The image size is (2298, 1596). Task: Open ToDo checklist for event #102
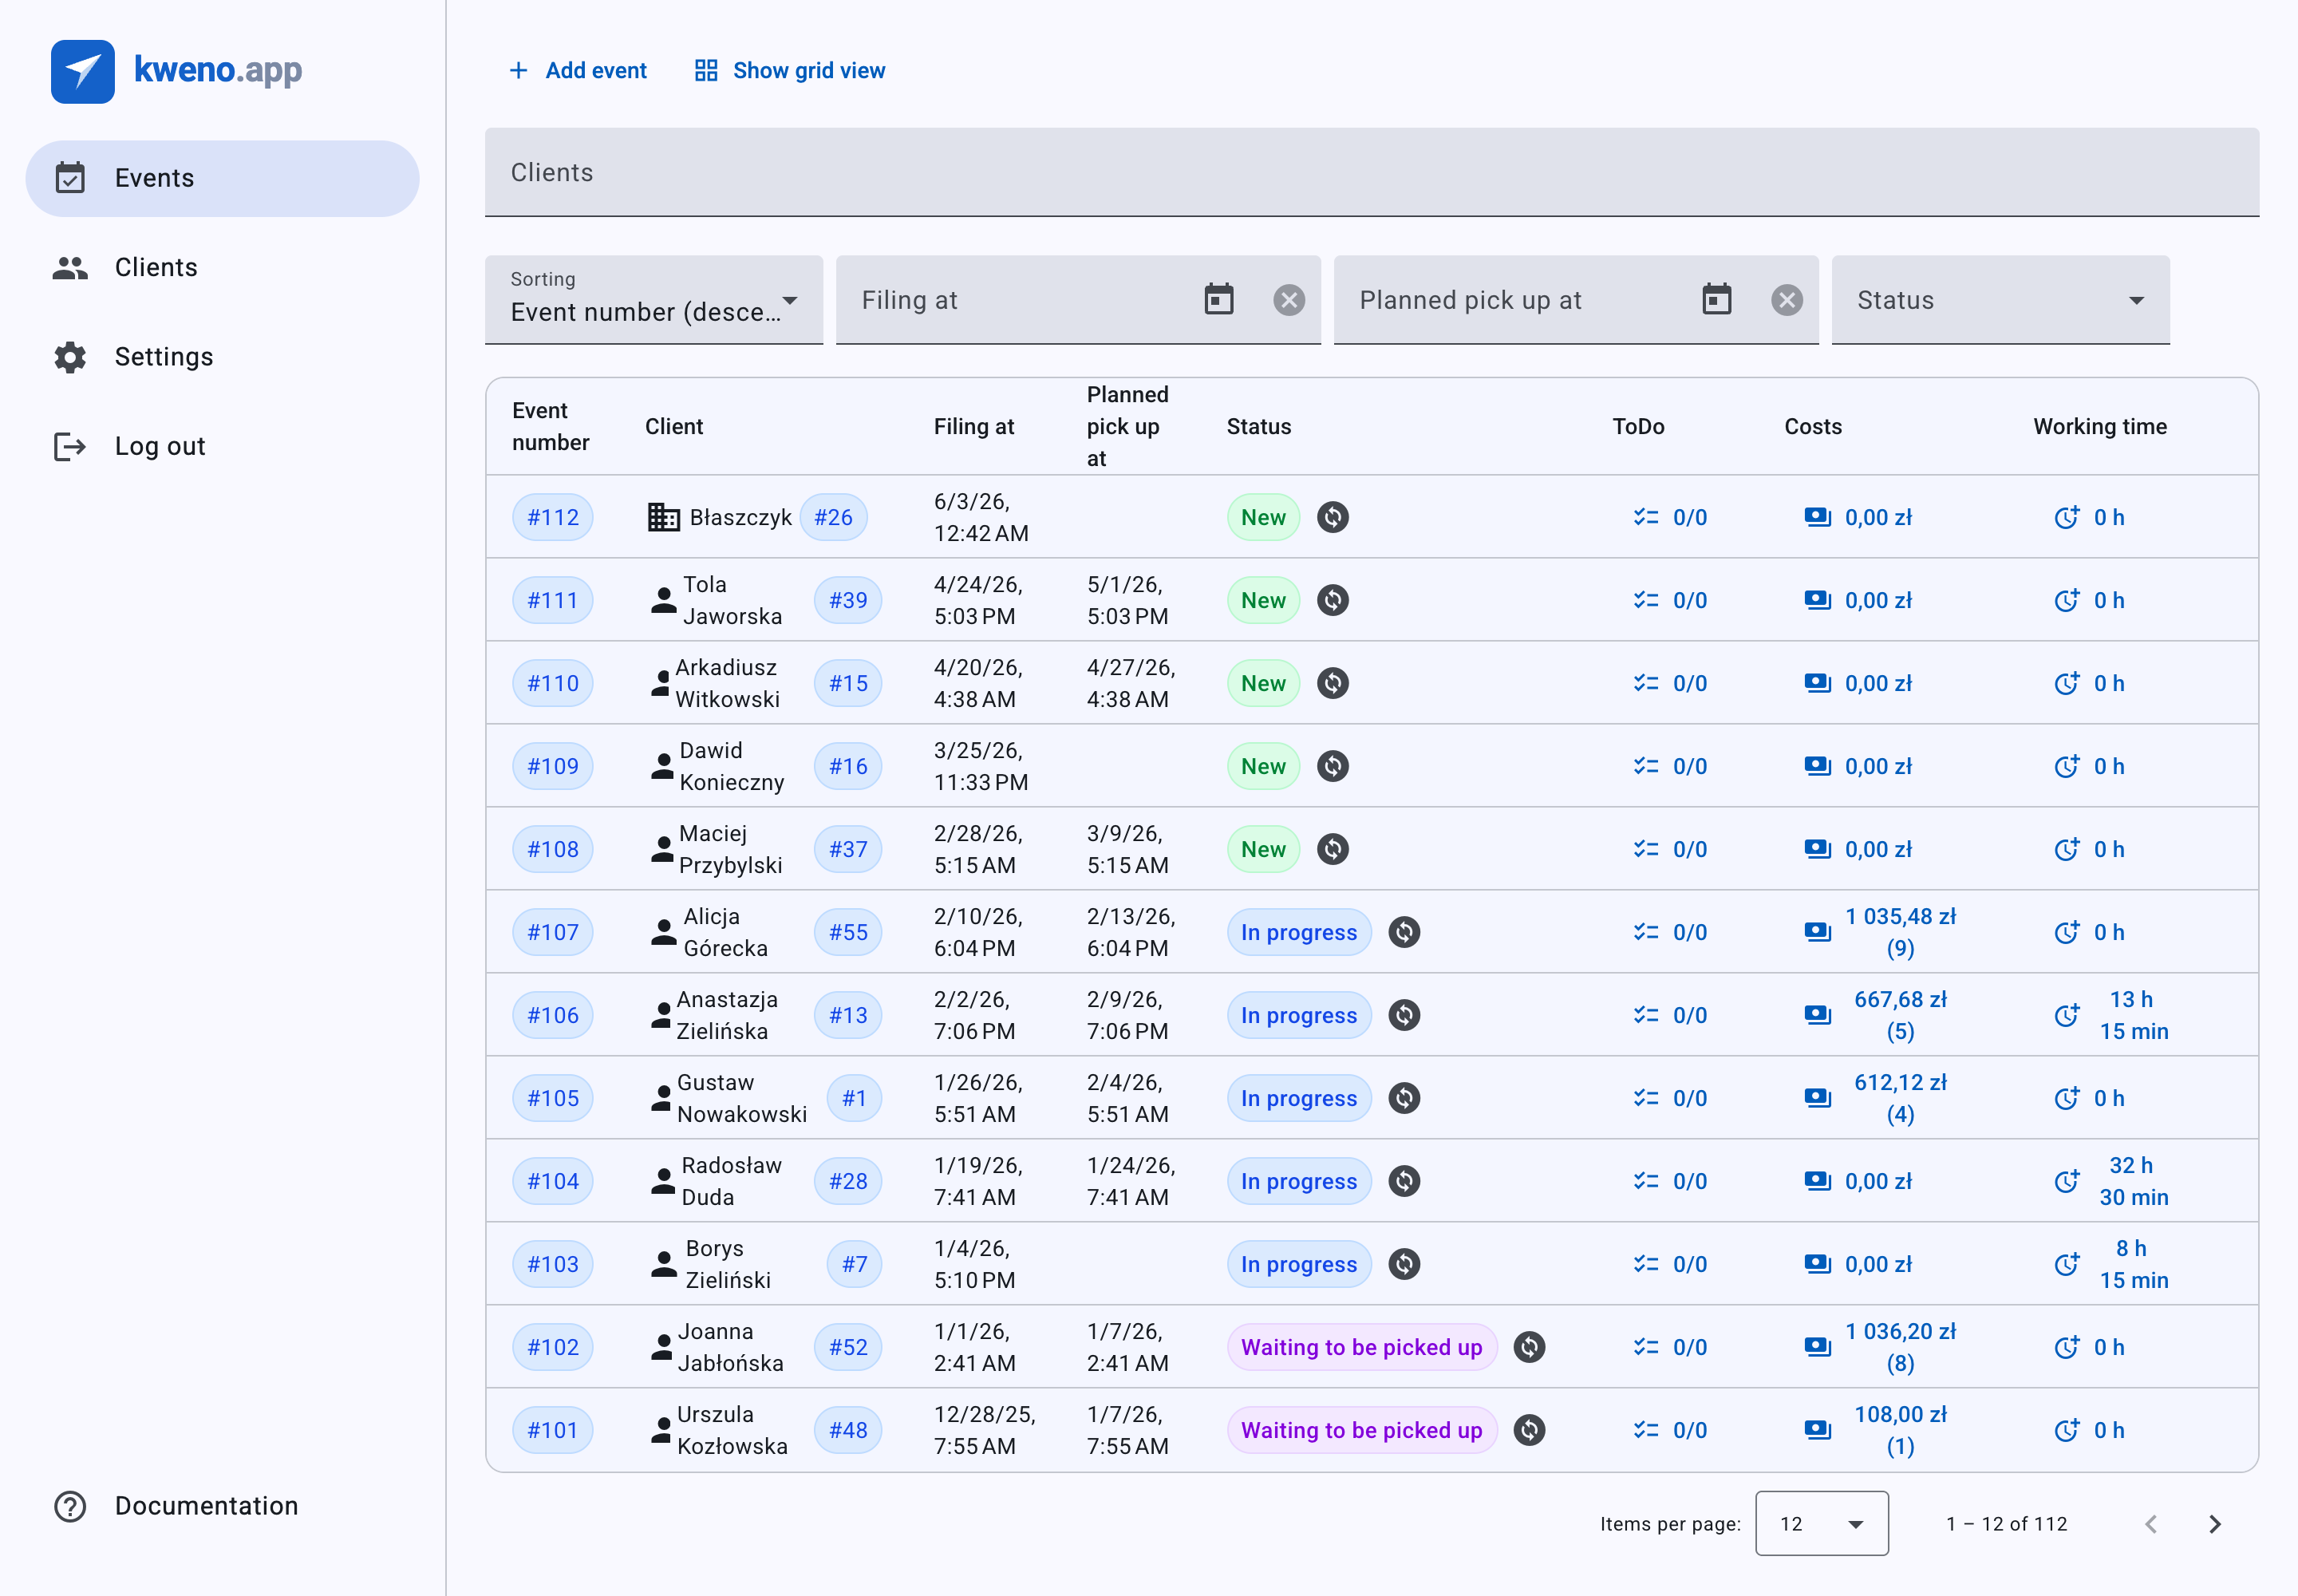click(x=1670, y=1347)
